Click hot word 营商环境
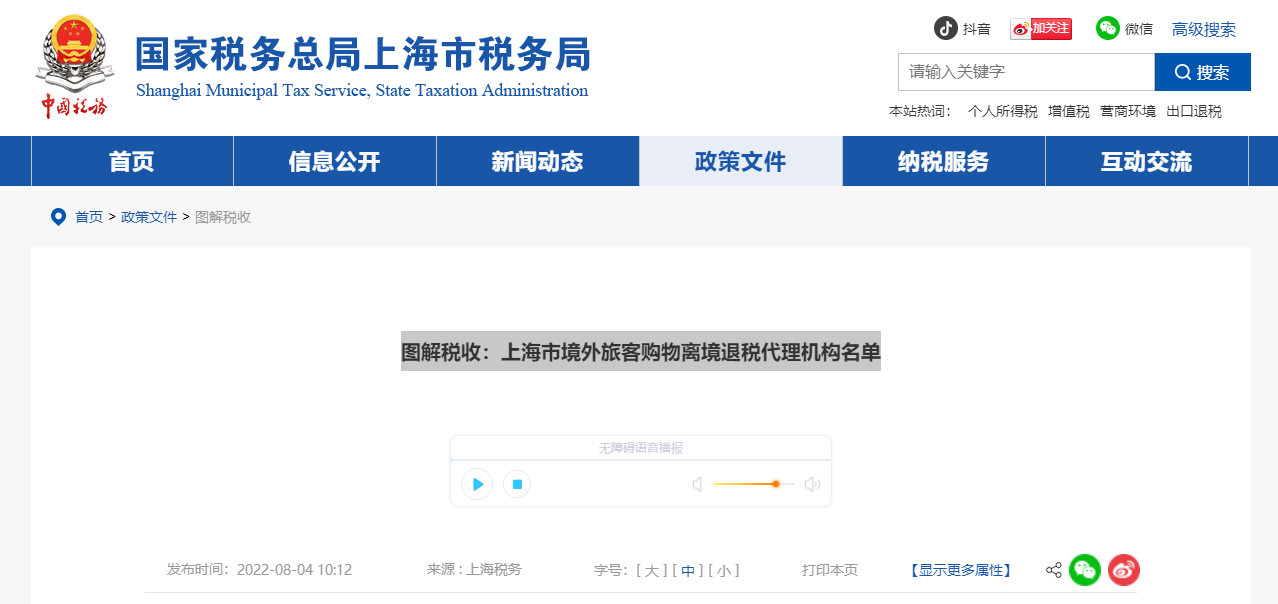The height and width of the screenshot is (604, 1278). [1128, 111]
